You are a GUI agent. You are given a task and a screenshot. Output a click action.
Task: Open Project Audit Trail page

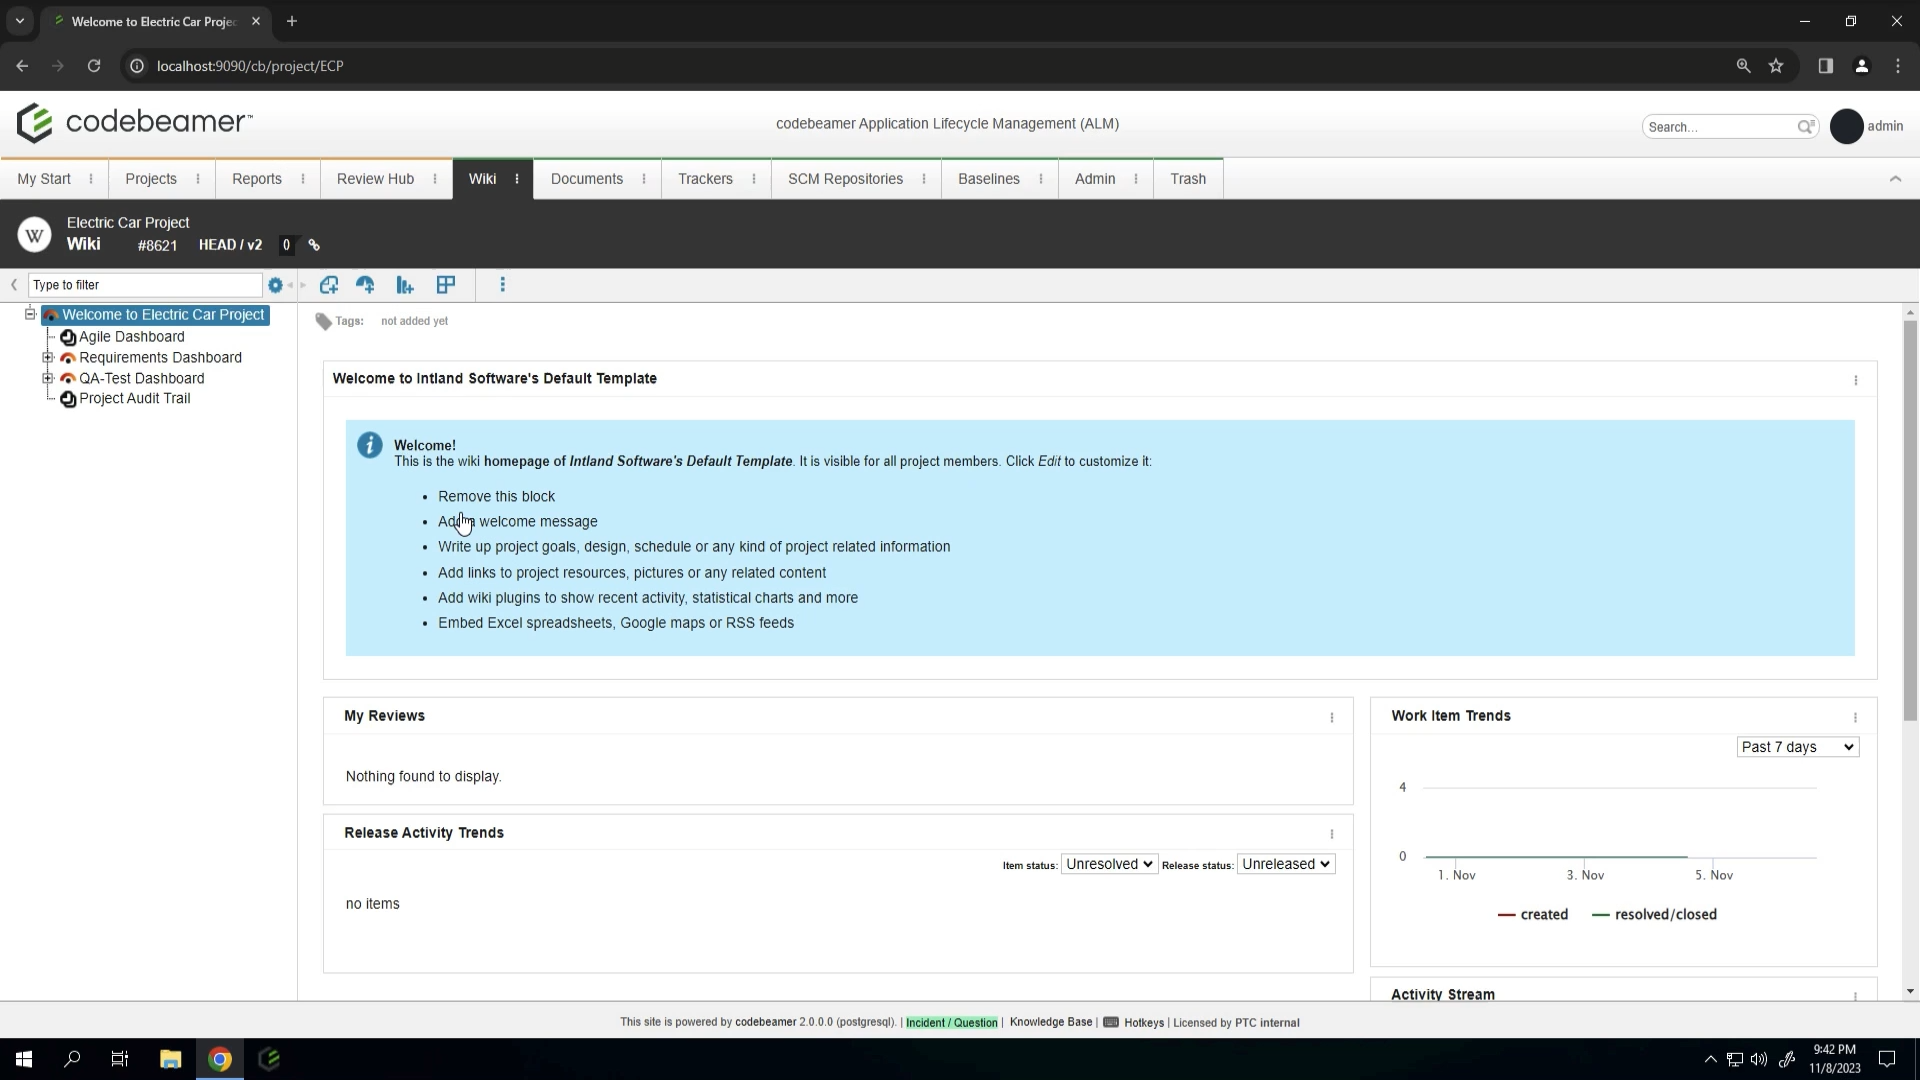(135, 398)
